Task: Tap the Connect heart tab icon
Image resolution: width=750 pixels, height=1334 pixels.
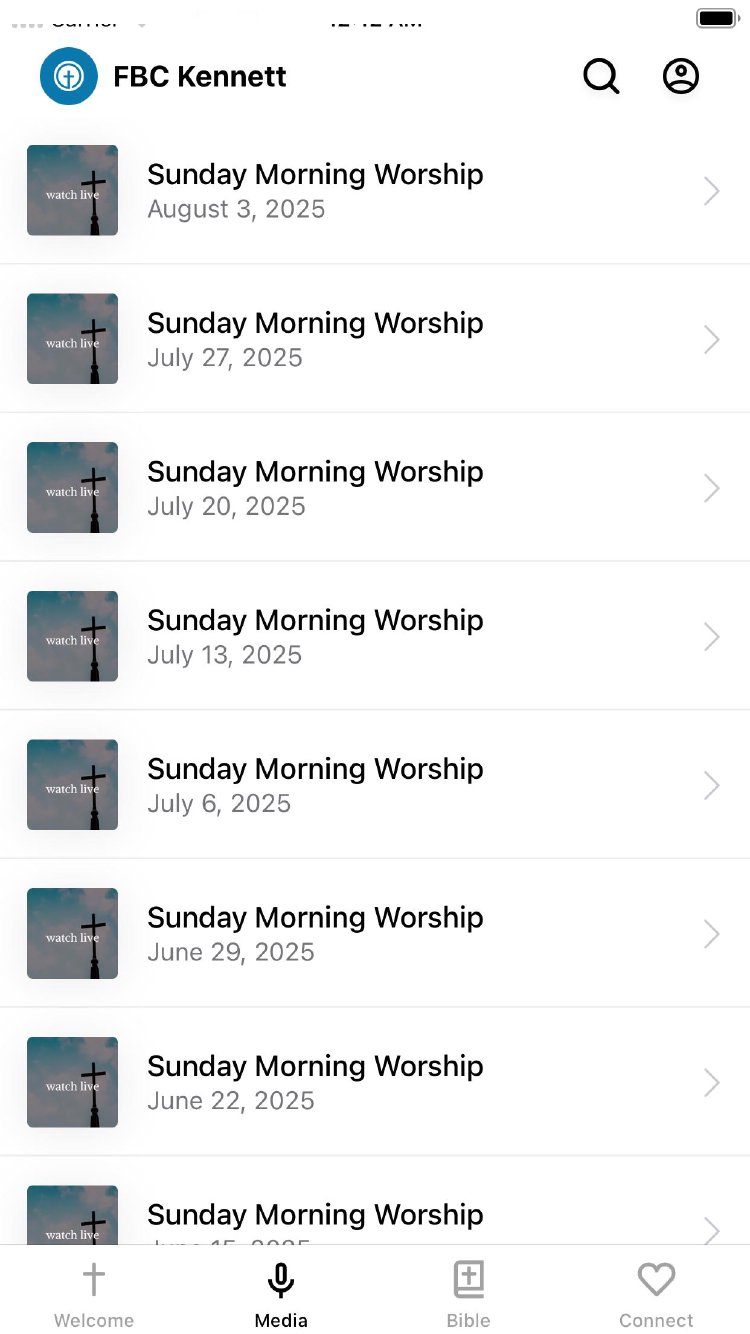Action: (x=656, y=1279)
